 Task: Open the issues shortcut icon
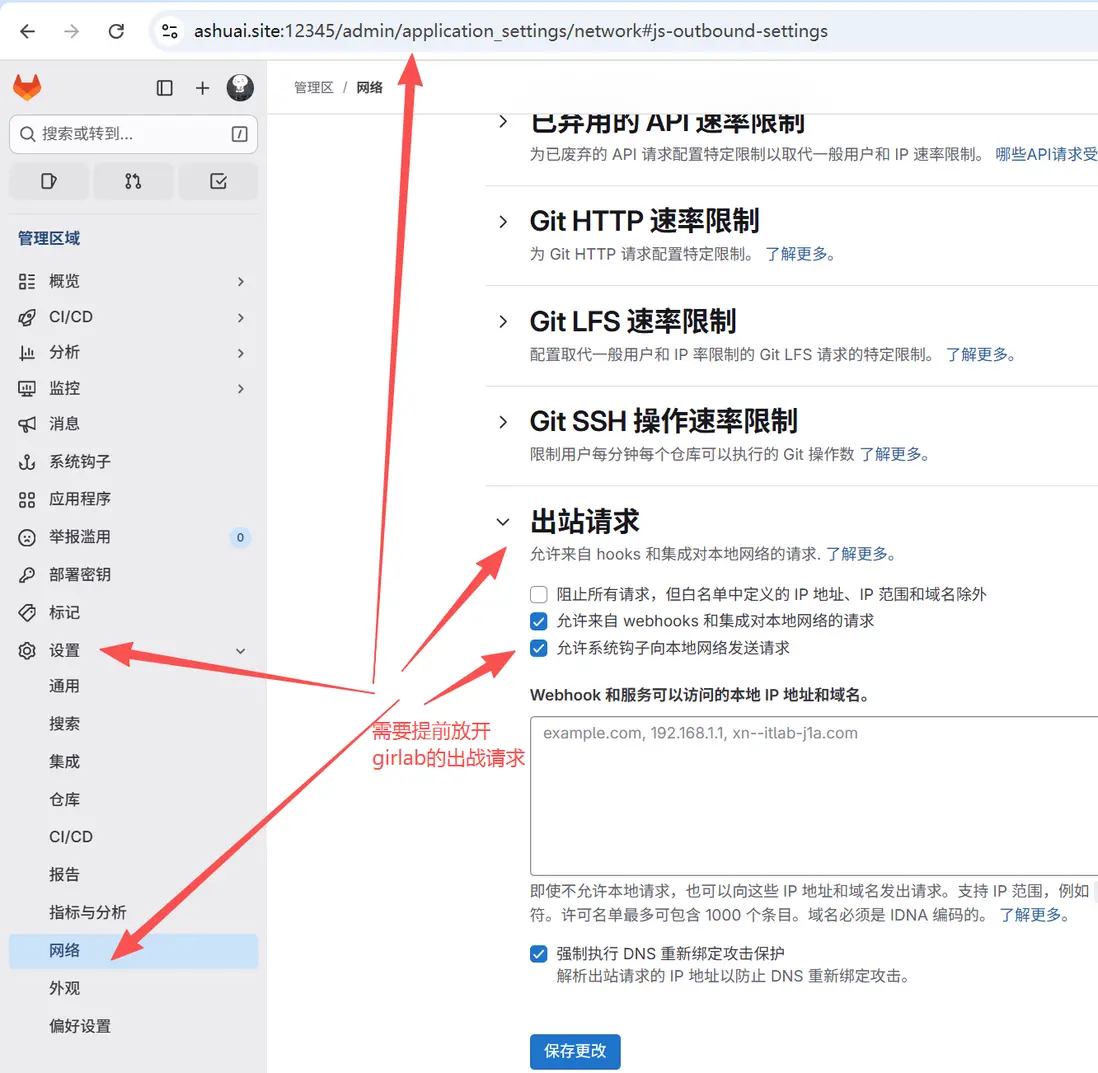[48, 181]
